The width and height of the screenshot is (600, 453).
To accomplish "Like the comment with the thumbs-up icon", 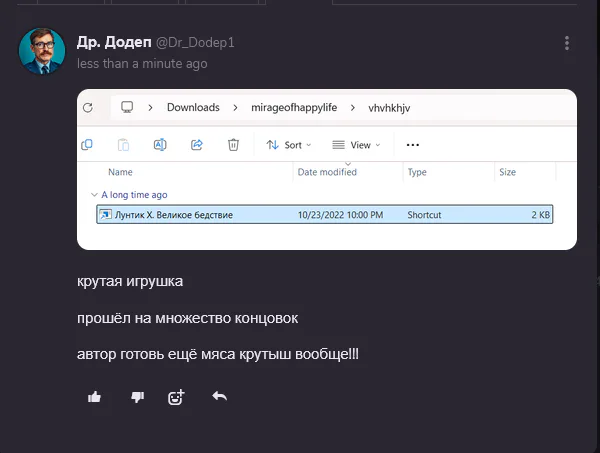I will [94, 397].
